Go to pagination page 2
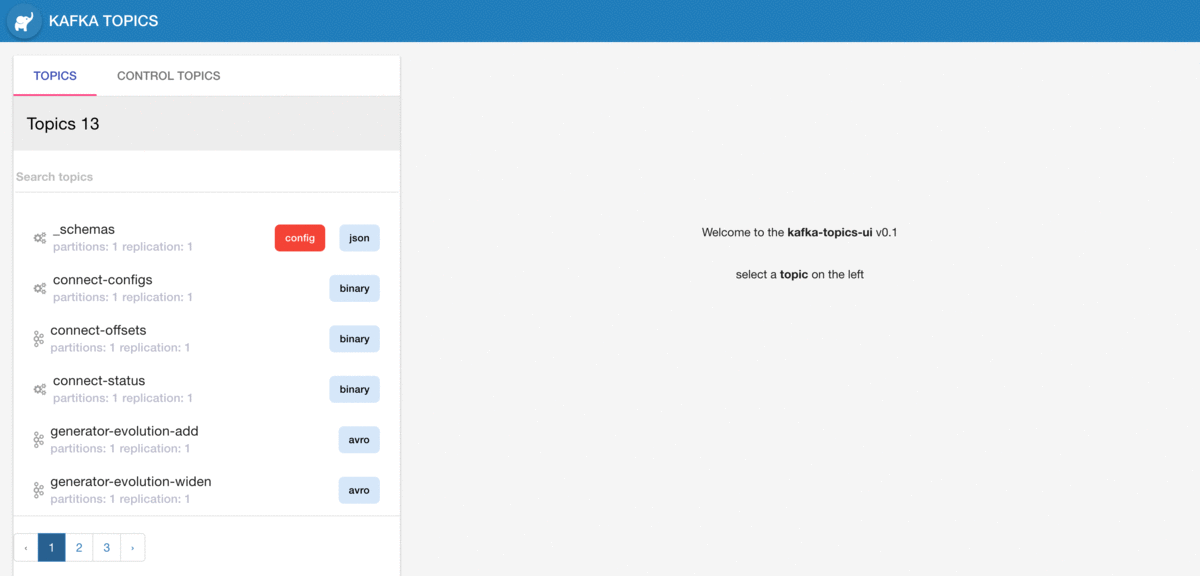 click(x=79, y=547)
